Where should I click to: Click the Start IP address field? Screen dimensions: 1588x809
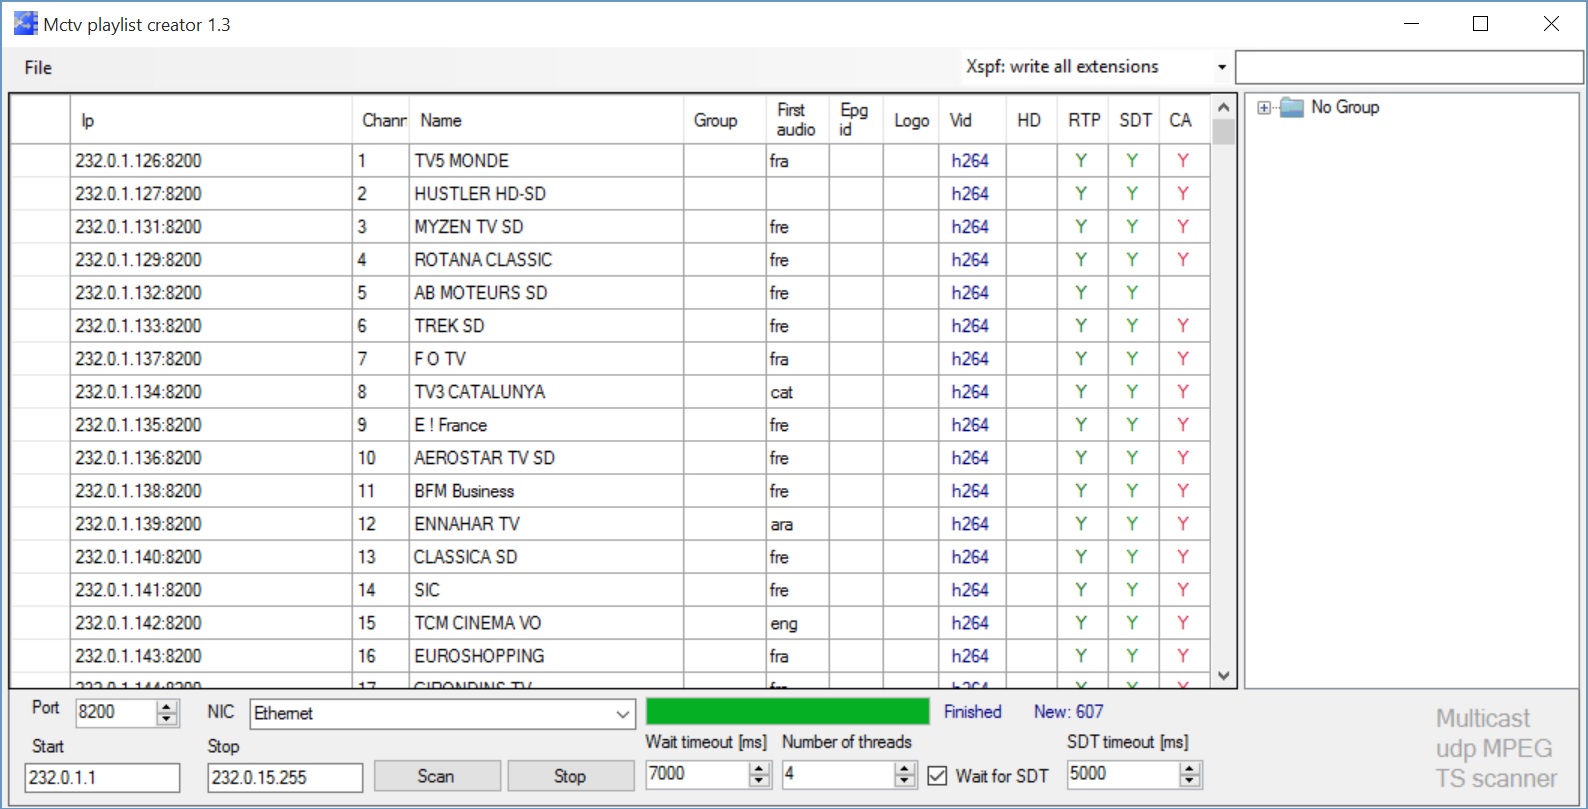pos(102,777)
